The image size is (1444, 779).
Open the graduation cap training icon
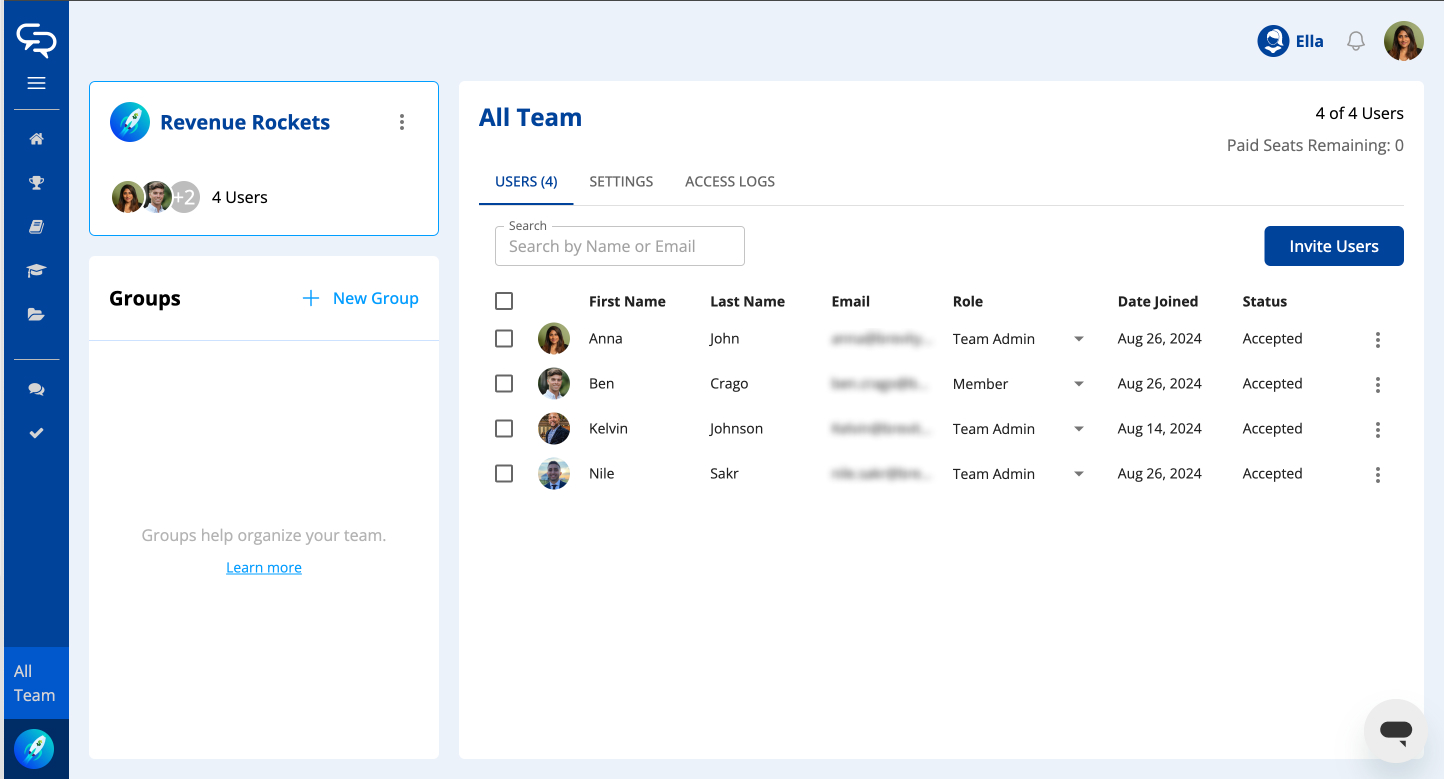pos(36,271)
